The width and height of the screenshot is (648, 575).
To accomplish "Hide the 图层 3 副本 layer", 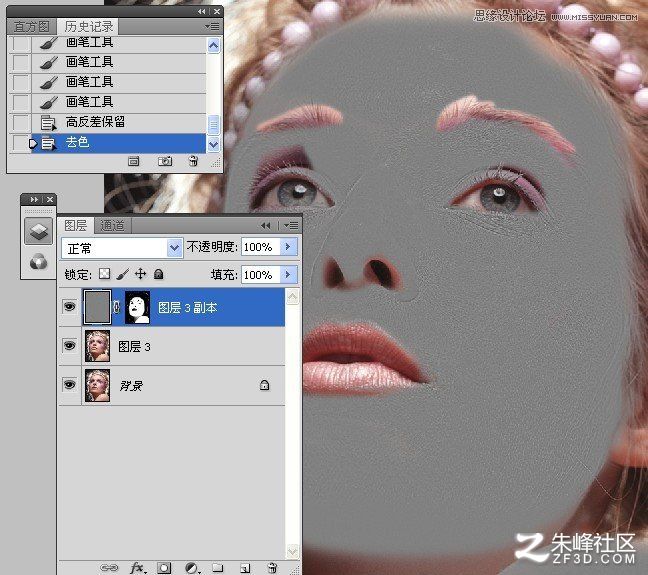I will pos(69,306).
